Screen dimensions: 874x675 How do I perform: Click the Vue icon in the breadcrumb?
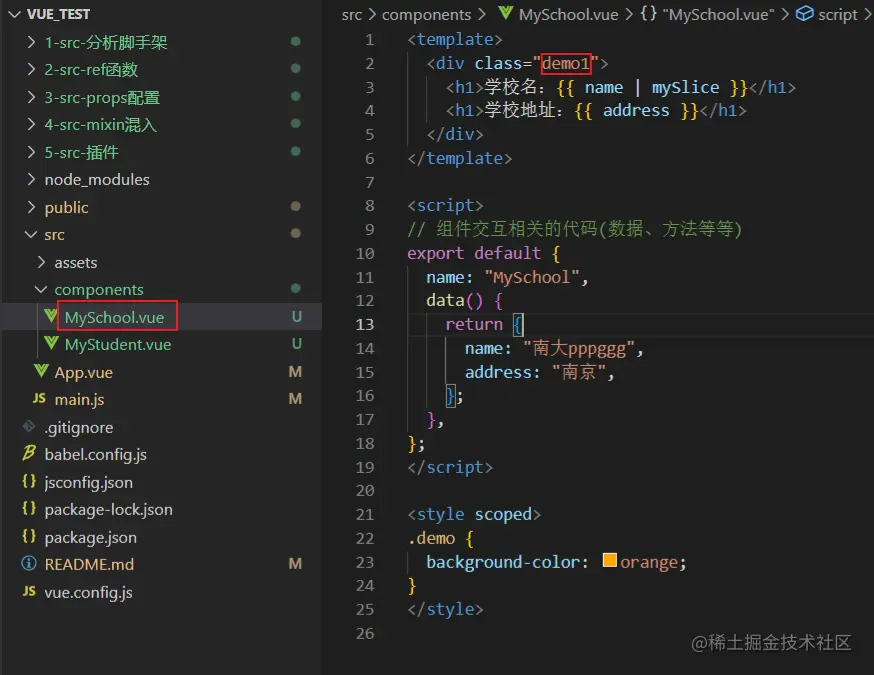tap(506, 13)
